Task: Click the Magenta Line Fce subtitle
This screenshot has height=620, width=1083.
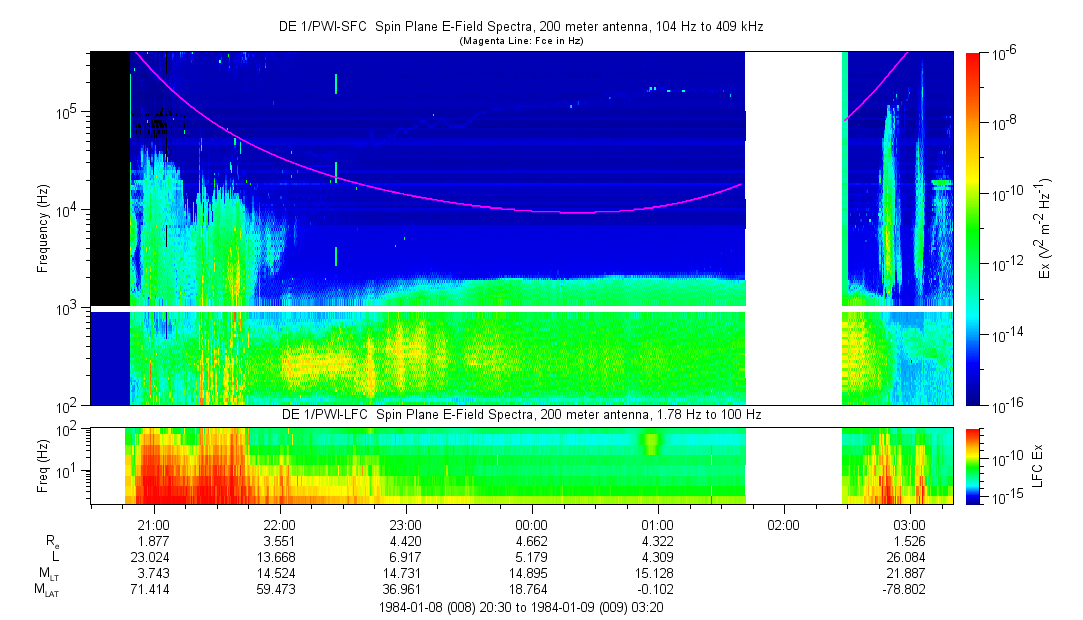Action: 520,41
